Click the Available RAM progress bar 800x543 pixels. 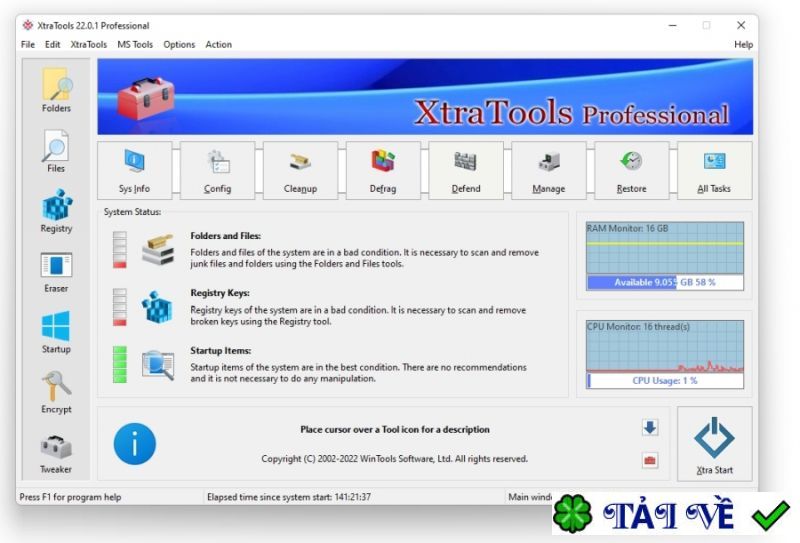click(x=665, y=282)
